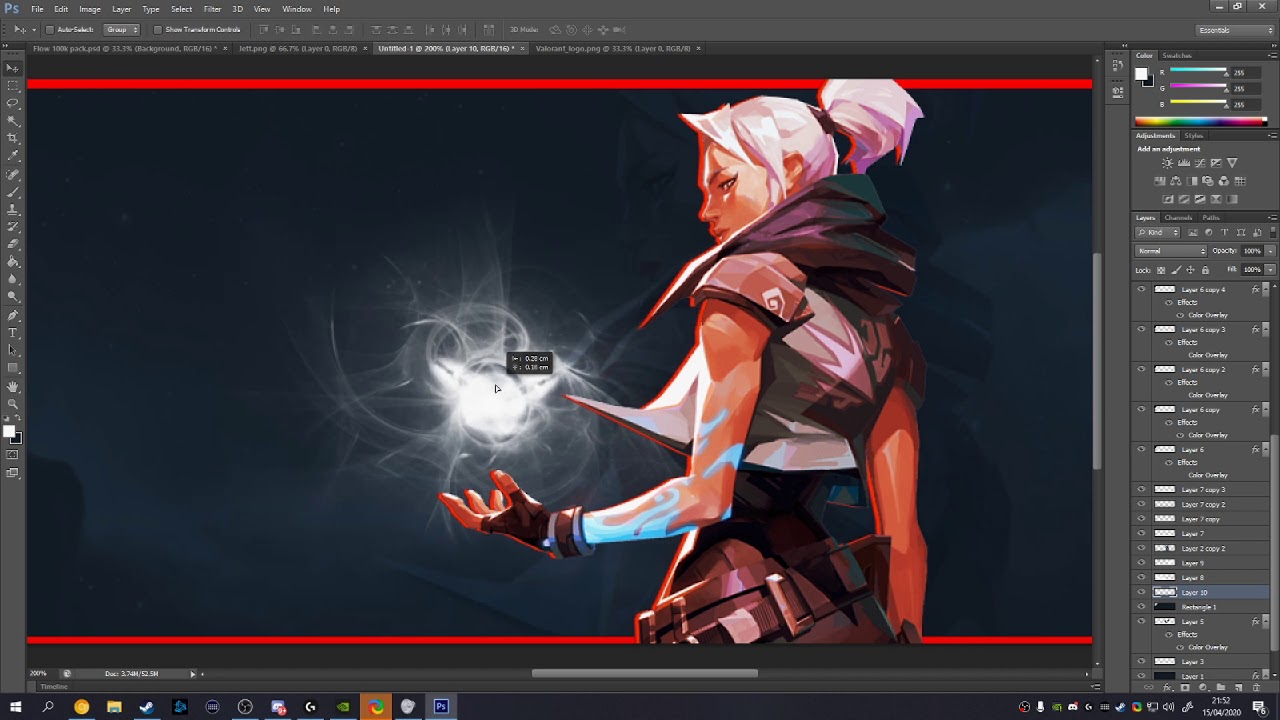1280x720 pixels.
Task: Click the color spectrum ramp bar
Action: tap(1201, 122)
